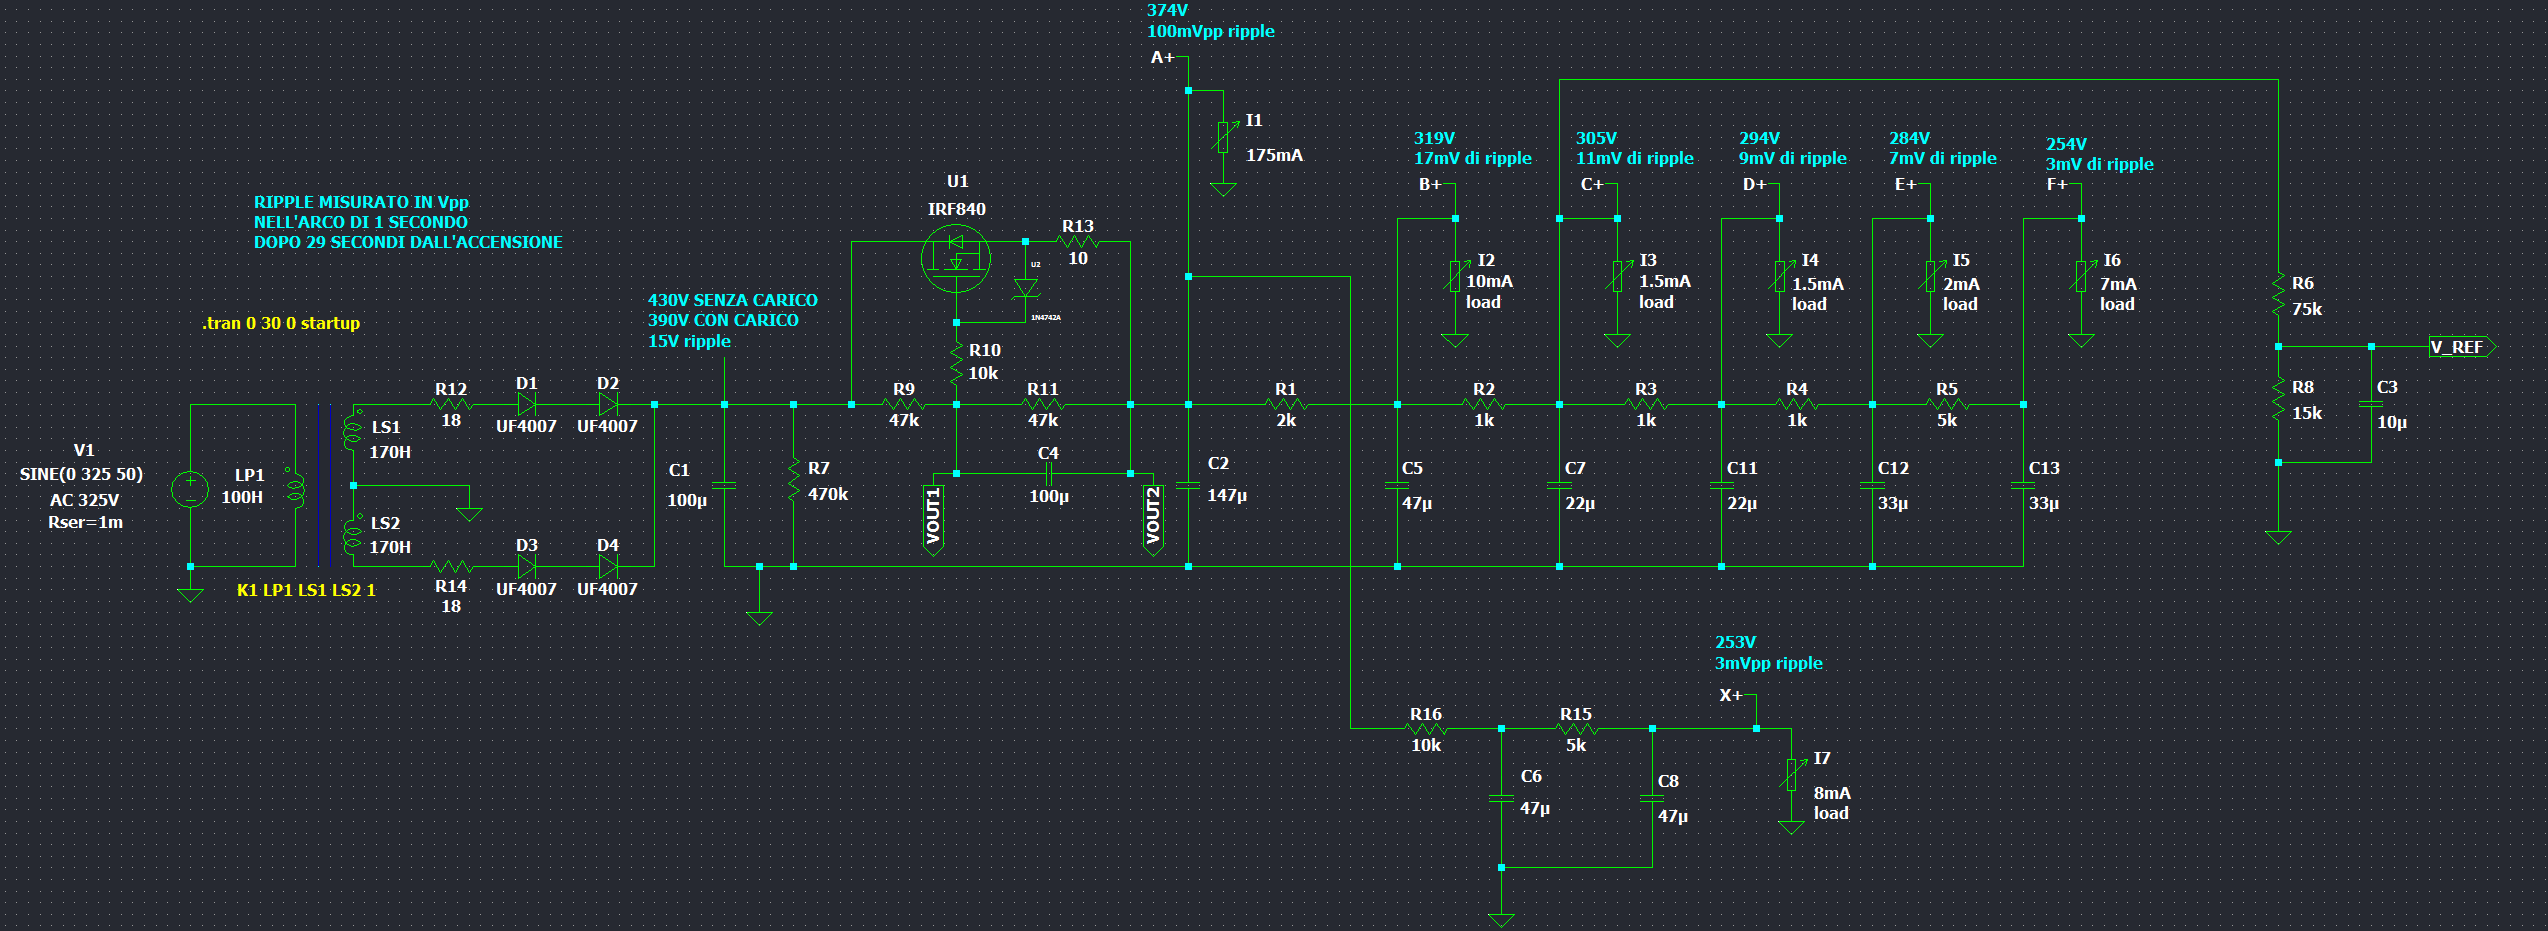
Task: Click the D1 UF4007 diode symbol
Action: point(526,404)
